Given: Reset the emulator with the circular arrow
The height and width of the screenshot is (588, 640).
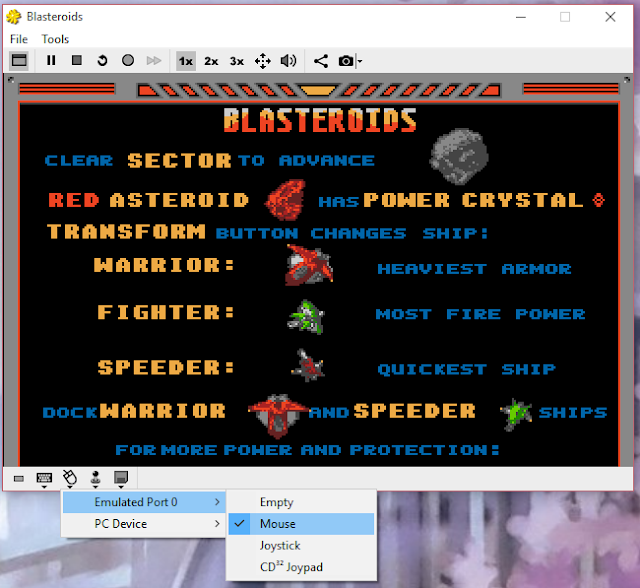Looking at the screenshot, I should point(102,61).
